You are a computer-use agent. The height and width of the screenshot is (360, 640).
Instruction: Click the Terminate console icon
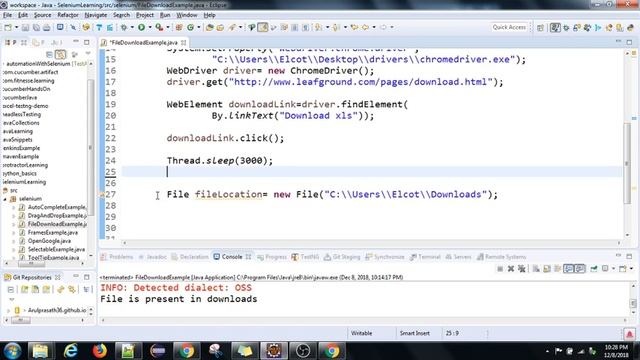500,269
